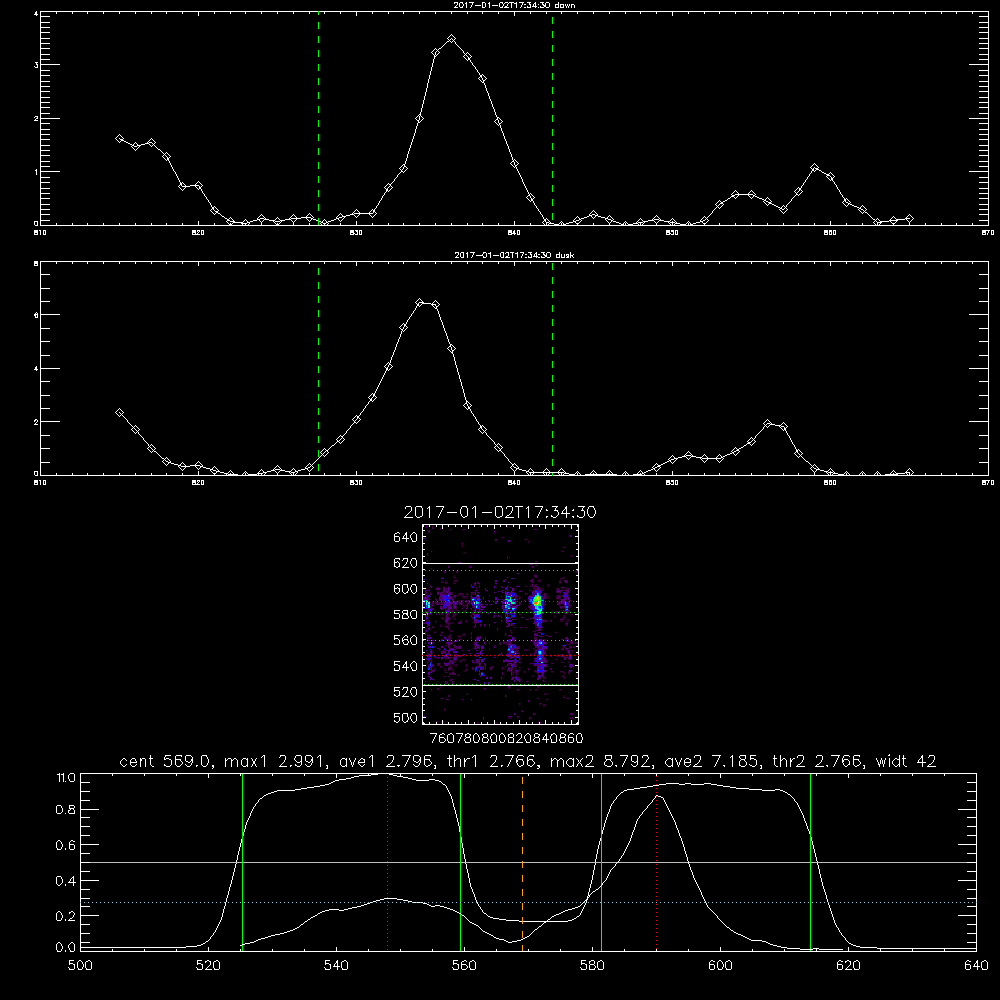Click the heatmap y-axis label 620

point(406,563)
